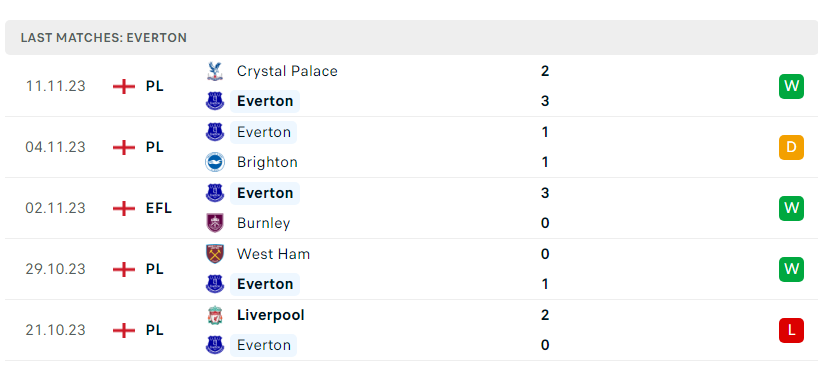The width and height of the screenshot is (818, 368).
Task: Open the 02.11.23 EFL match row date
Action: pos(55,208)
